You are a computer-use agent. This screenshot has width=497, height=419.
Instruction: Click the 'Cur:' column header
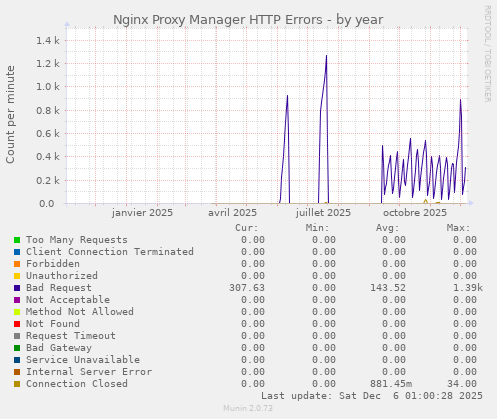point(247,228)
